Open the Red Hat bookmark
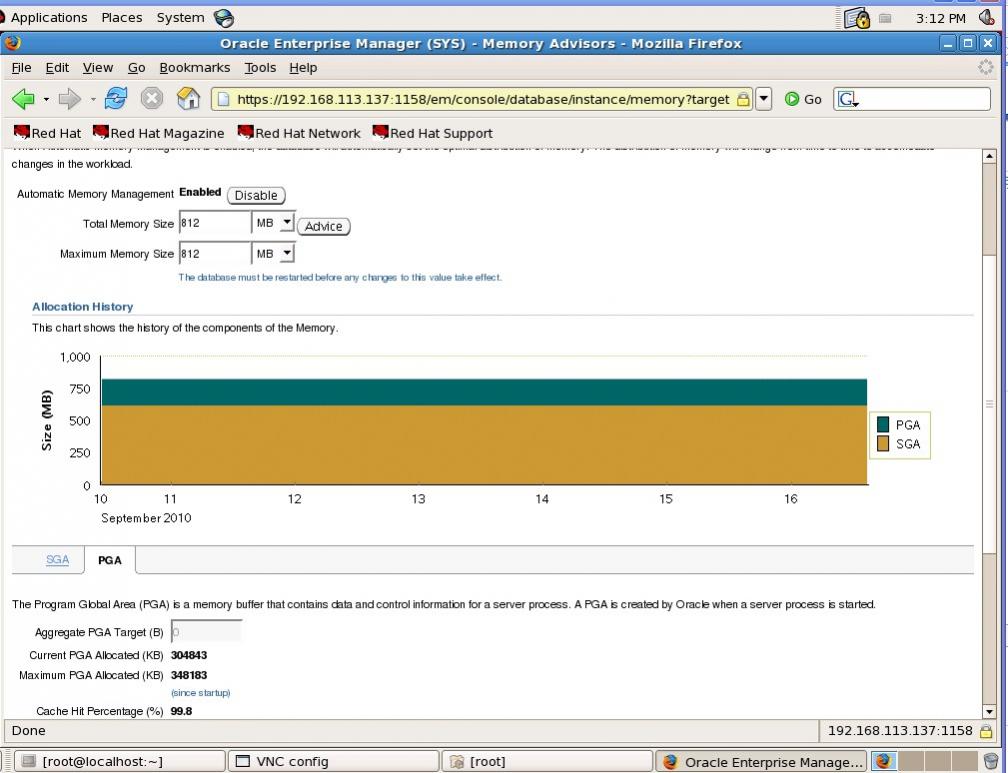The image size is (1008, 773). (48, 133)
